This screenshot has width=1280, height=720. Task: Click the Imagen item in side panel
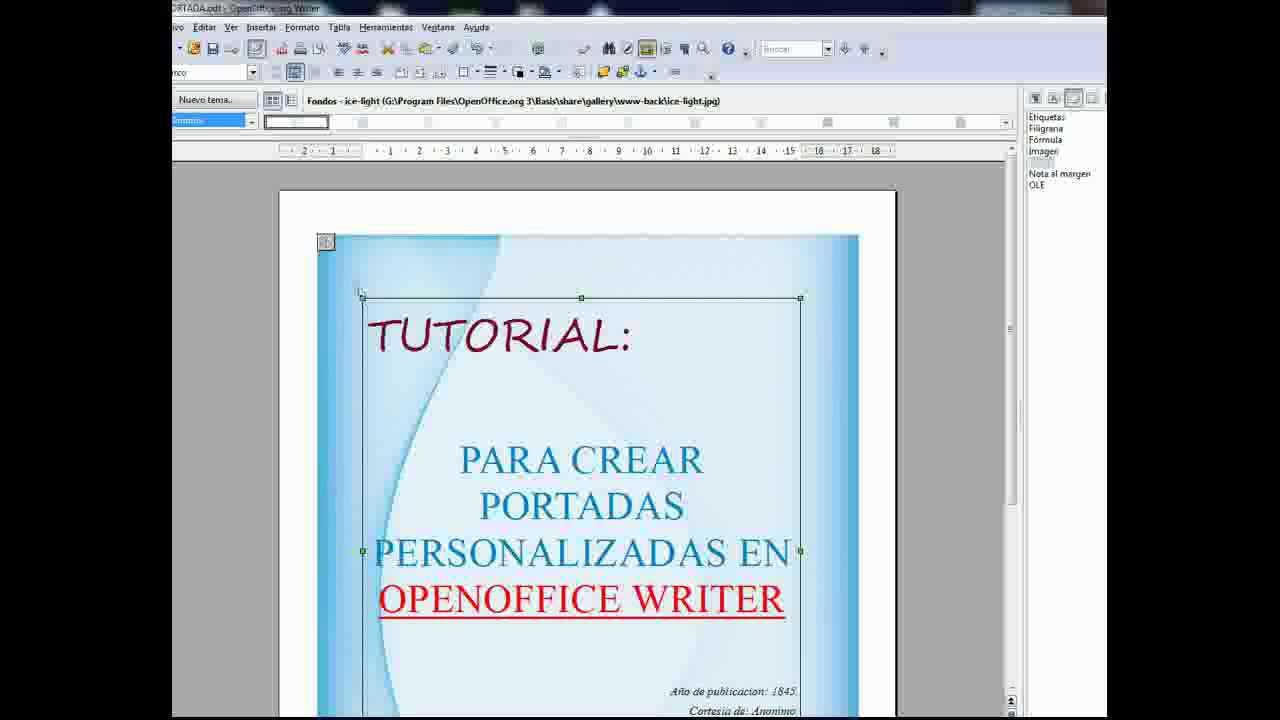click(1043, 151)
